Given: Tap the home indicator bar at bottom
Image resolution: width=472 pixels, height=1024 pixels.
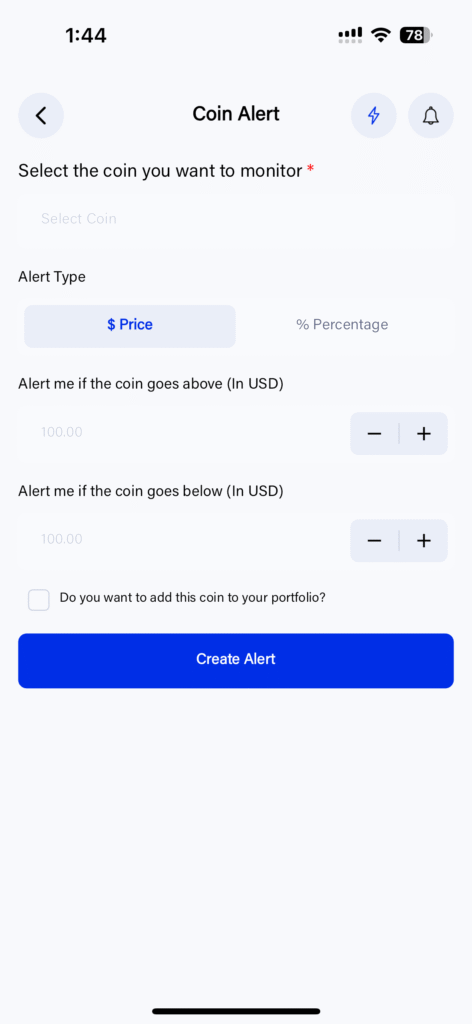Looking at the screenshot, I should click(x=236, y=1011).
